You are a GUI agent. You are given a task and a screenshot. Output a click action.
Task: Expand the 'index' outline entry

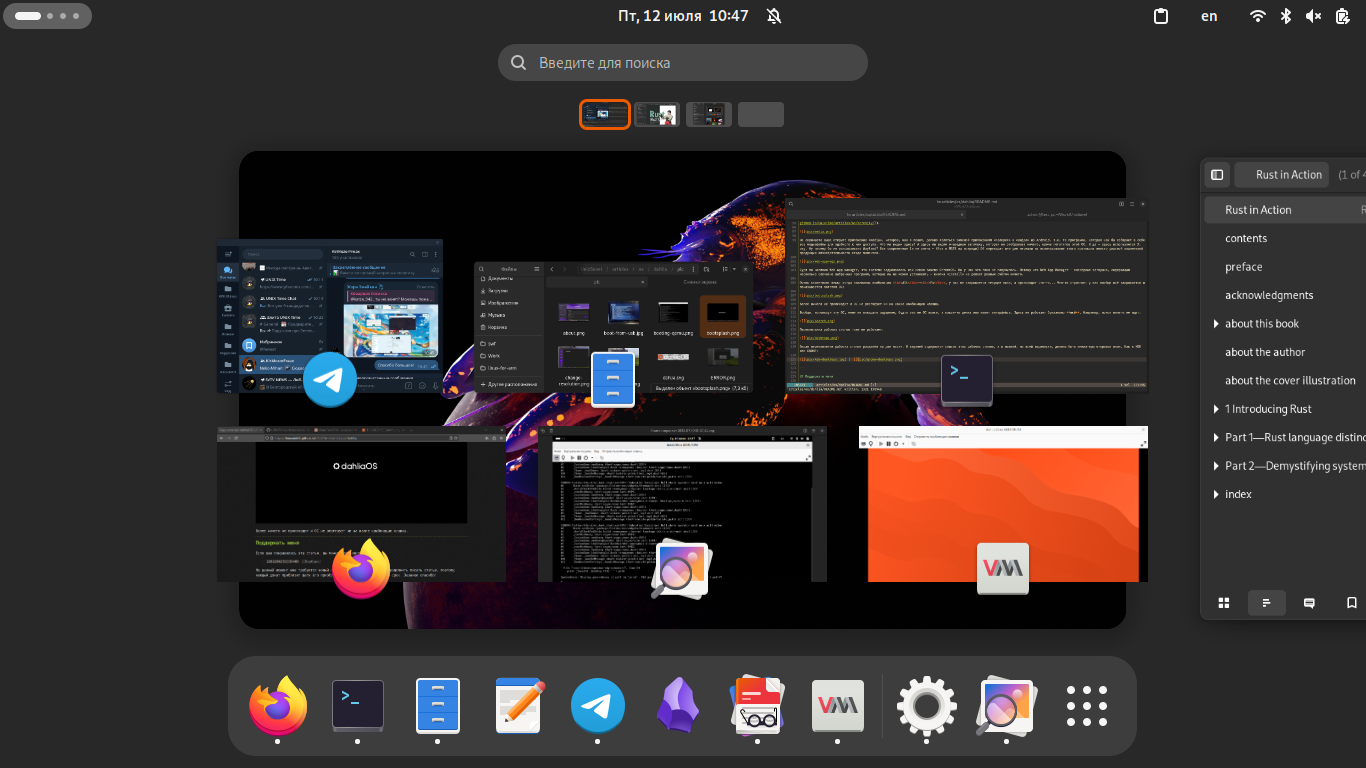pos(1216,495)
